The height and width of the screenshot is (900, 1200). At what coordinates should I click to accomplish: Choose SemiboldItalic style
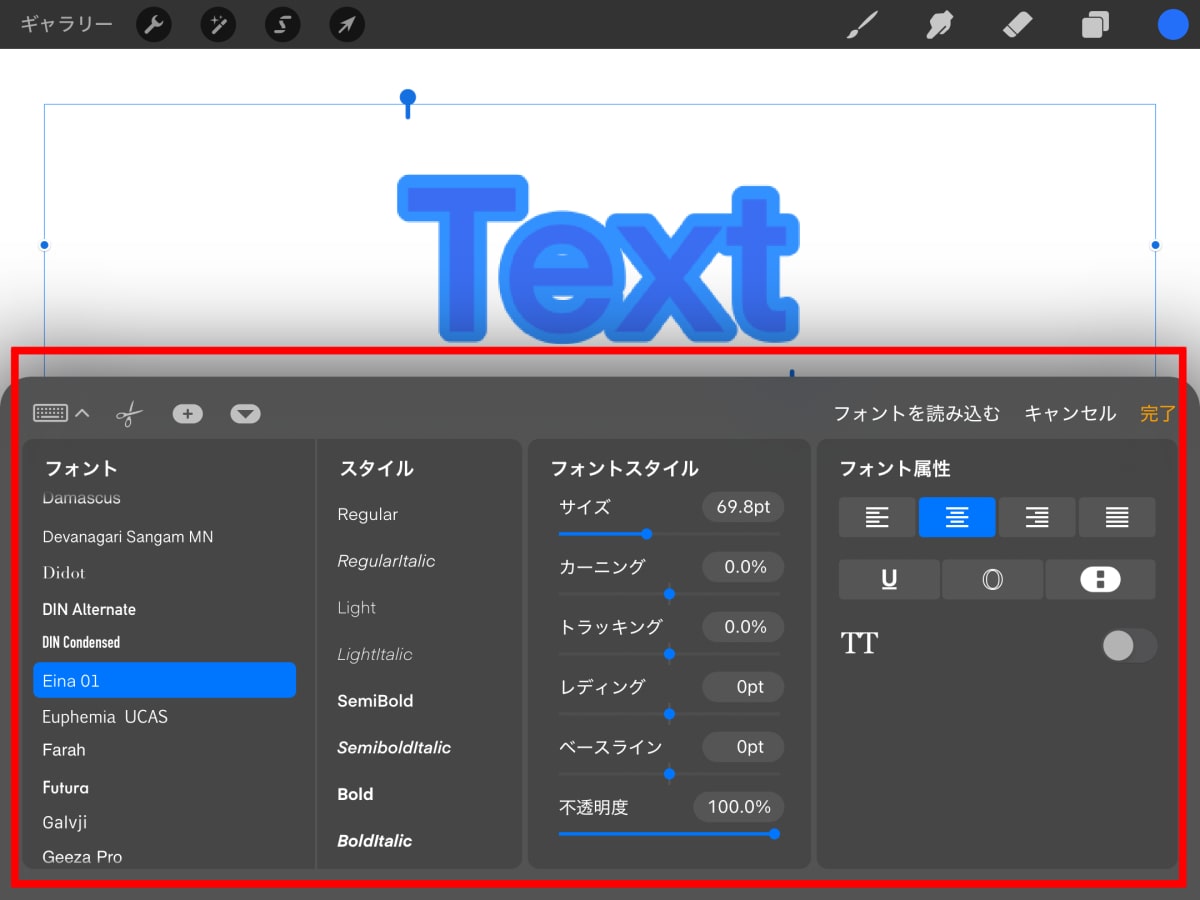pyautogui.click(x=394, y=747)
